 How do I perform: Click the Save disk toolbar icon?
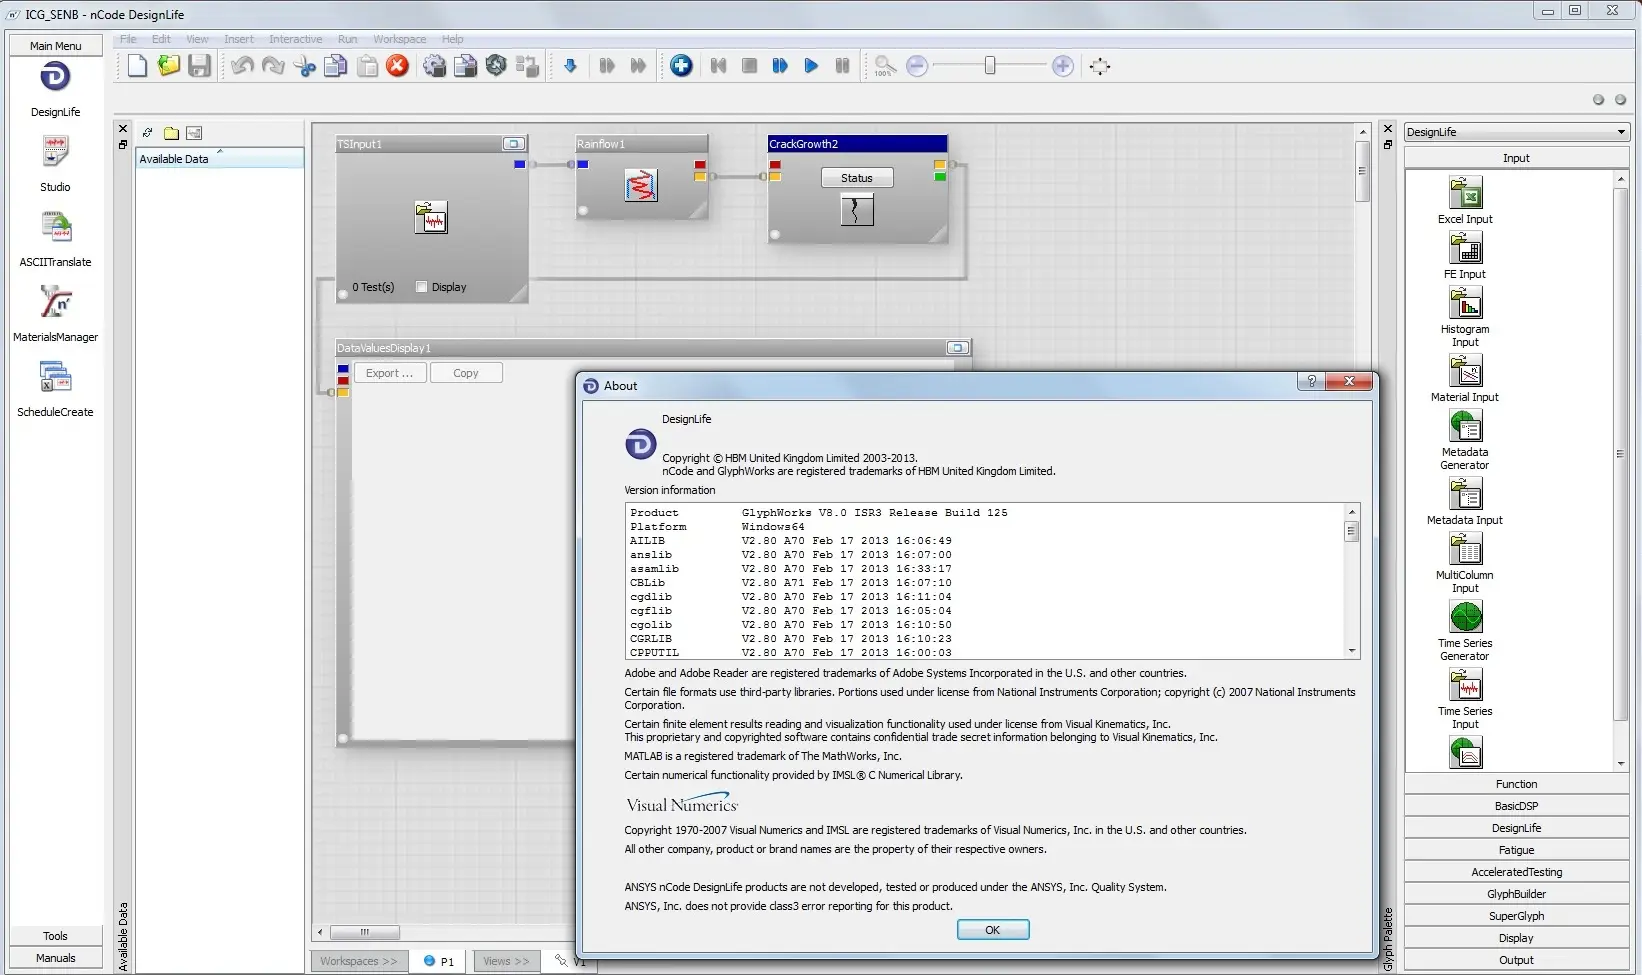pos(199,66)
